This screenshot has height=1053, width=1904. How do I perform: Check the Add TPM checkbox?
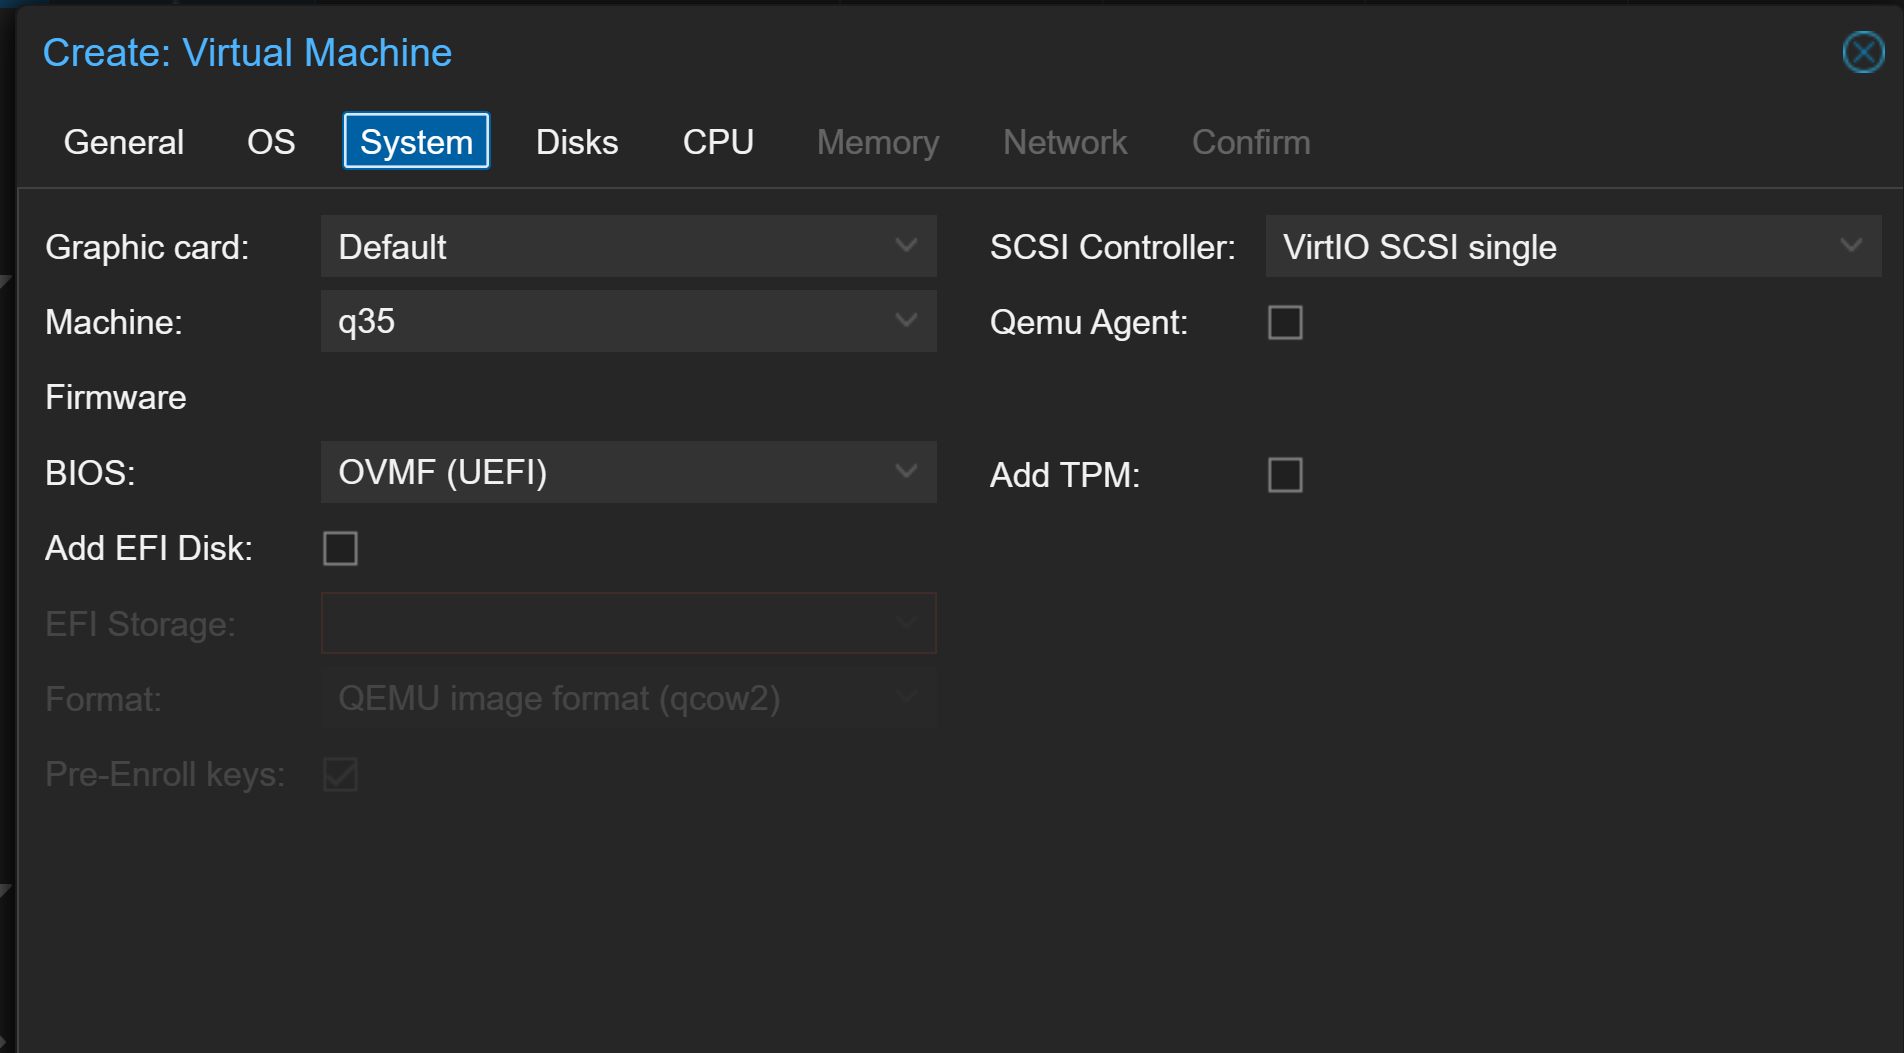pyautogui.click(x=1285, y=475)
